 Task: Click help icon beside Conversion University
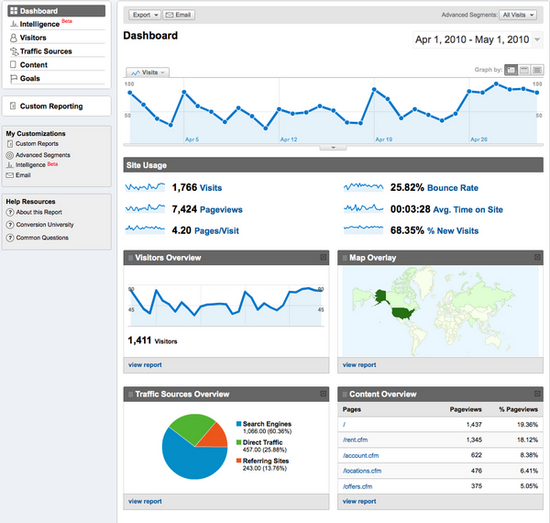[x=10, y=225]
